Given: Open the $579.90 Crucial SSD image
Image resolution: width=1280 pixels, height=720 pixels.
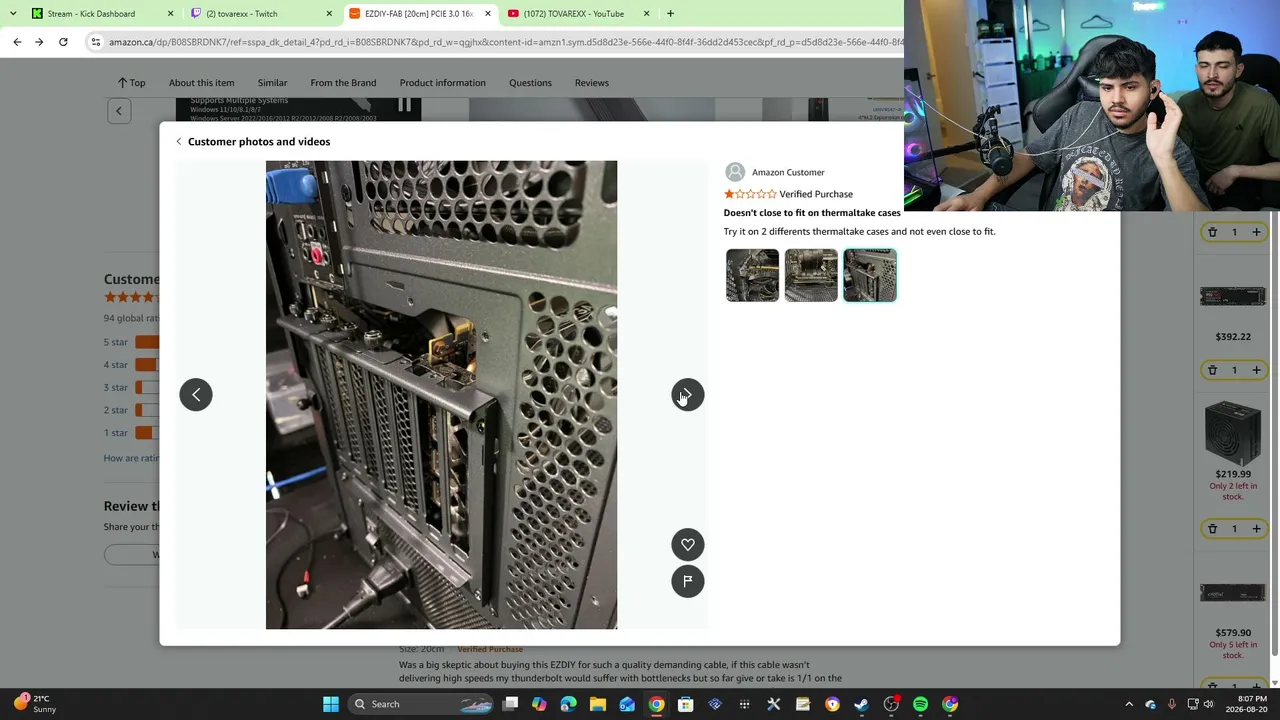Looking at the screenshot, I should 1233,593.
